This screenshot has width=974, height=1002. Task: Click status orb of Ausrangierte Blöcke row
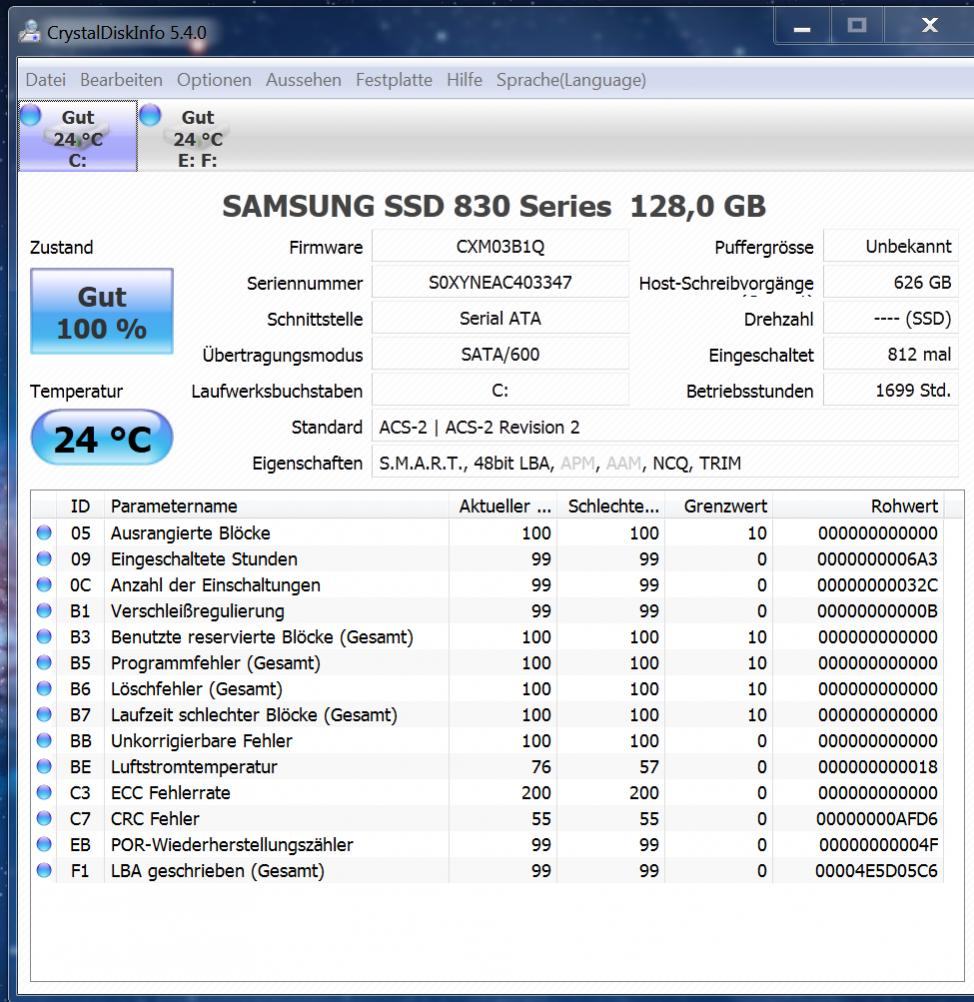44,533
